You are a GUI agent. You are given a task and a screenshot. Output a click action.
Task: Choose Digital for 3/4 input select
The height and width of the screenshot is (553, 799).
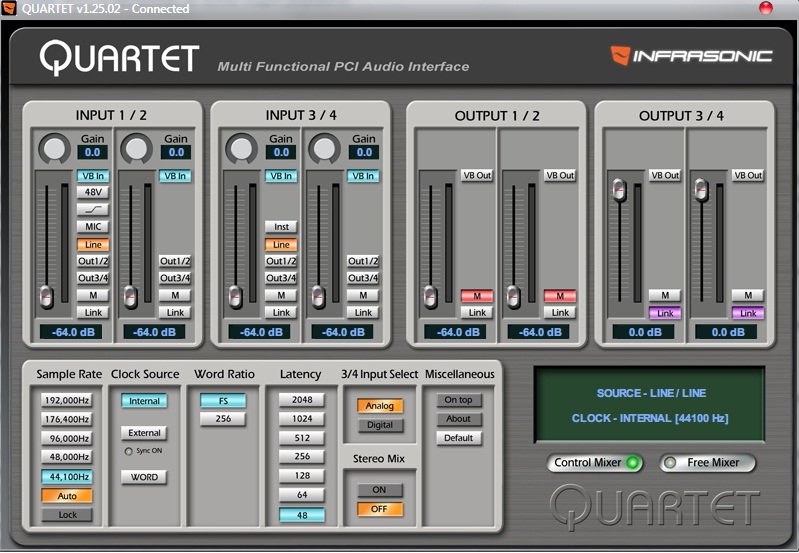[x=380, y=425]
